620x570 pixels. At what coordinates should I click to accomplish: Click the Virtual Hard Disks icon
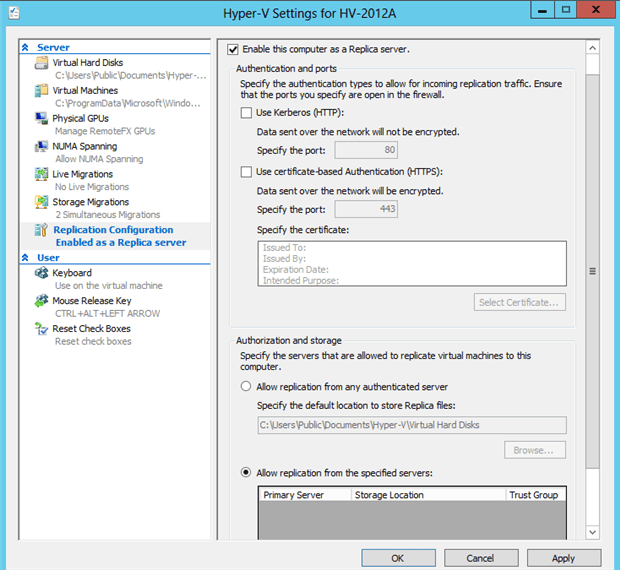point(42,63)
